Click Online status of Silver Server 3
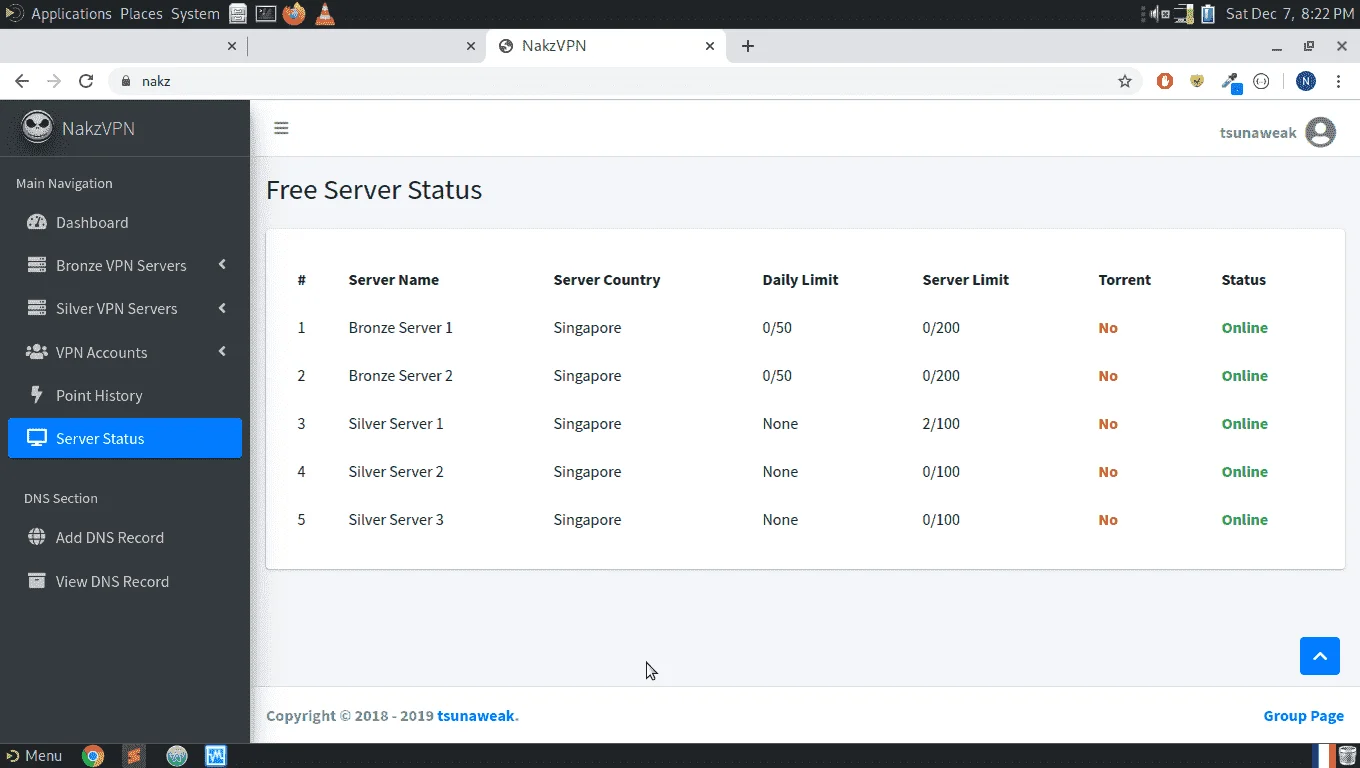Viewport: 1360px width, 768px height. click(1244, 520)
